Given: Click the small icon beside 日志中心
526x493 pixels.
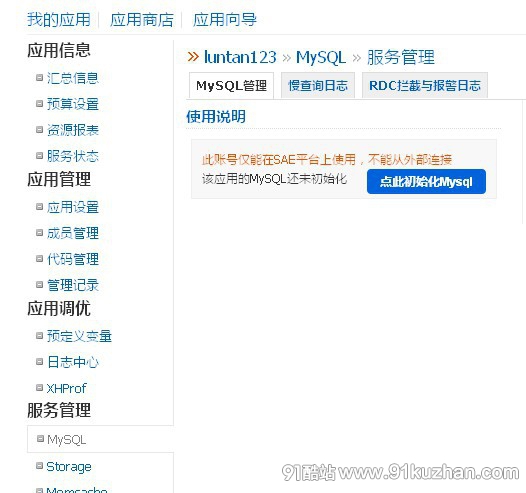Looking at the screenshot, I should click(x=40, y=361).
